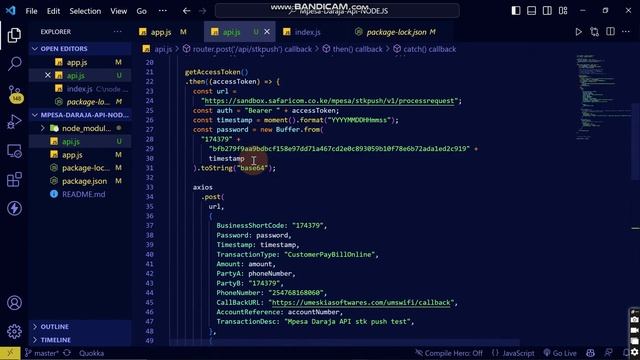Toggle Compile Hero: Off status item
This screenshot has width=640, height=360.
(x=449, y=353)
